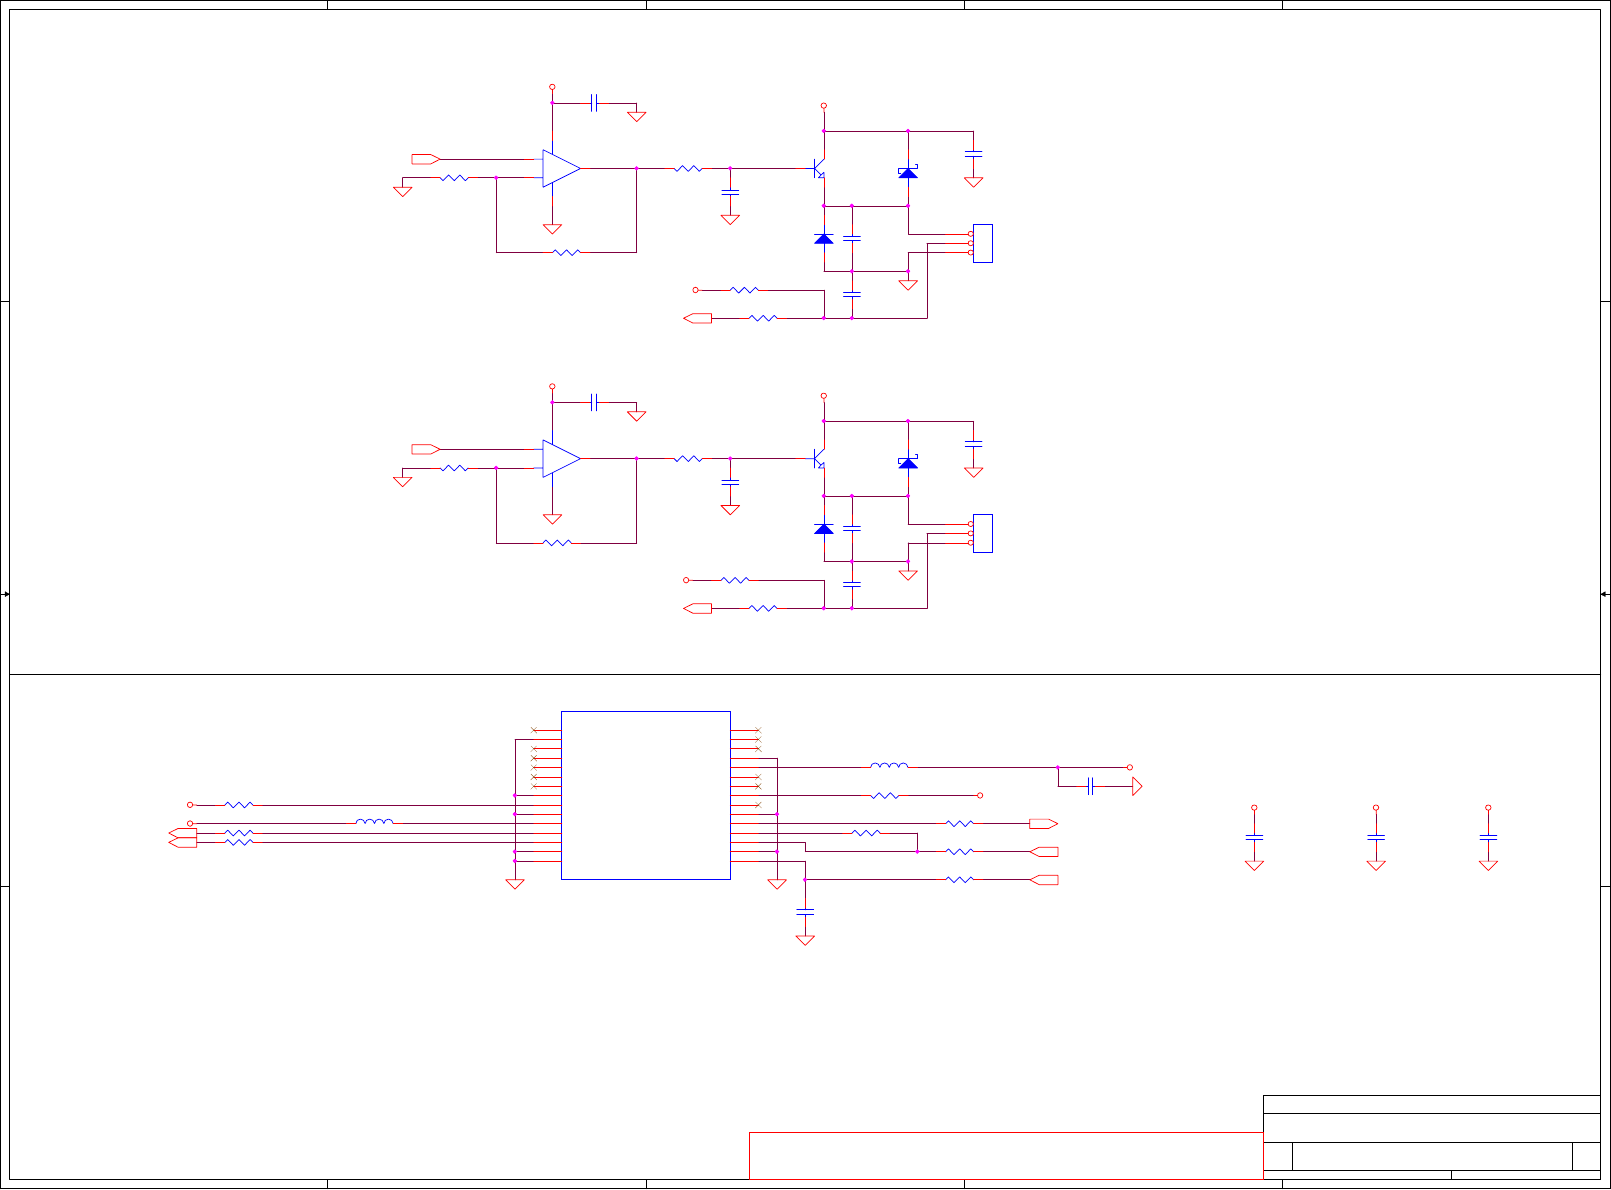
Task: Click the bottommost port right of the IC
Action: (x=1044, y=880)
